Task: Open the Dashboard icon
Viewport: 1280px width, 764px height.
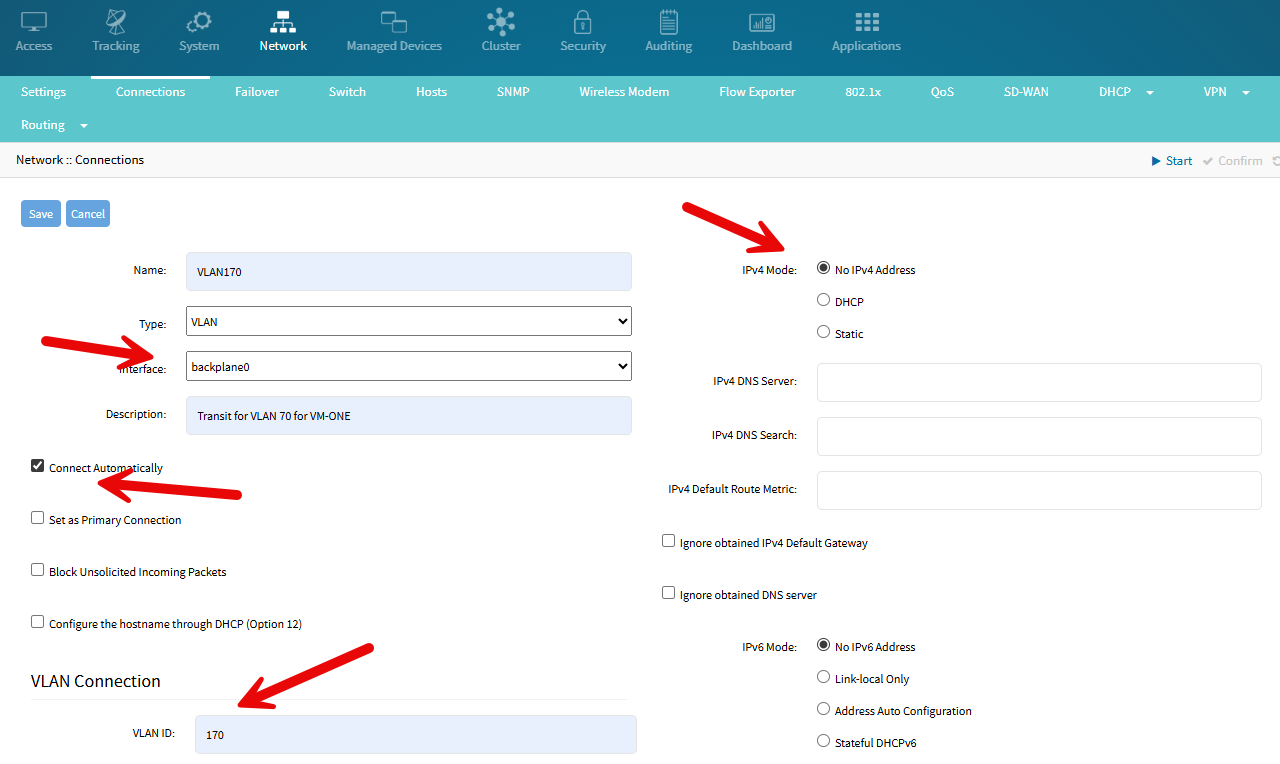Action: 762,22
